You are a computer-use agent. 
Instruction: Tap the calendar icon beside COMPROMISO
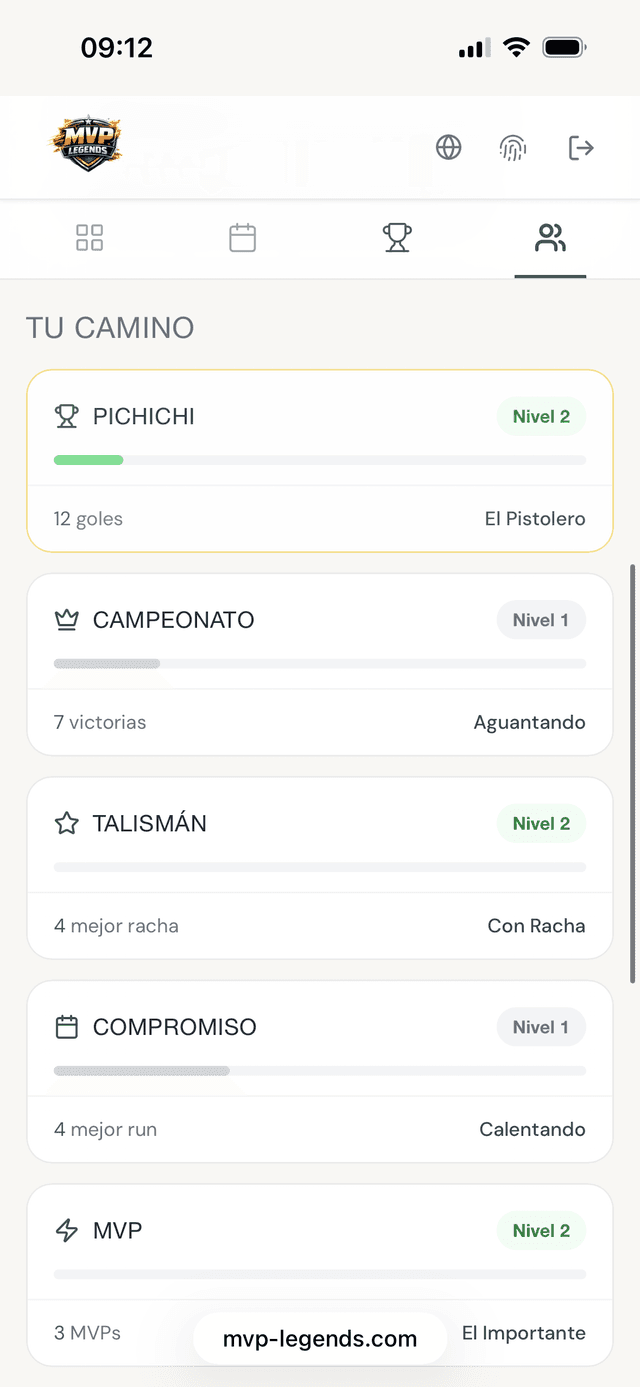[67, 1027]
